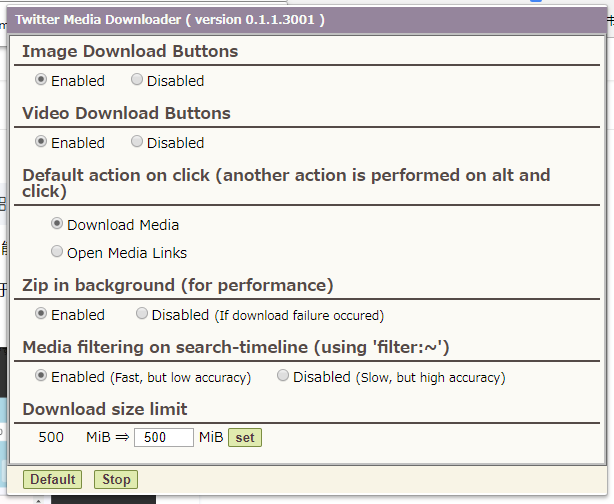Click the download size limit MiB field
614x504 pixels.
[163, 437]
